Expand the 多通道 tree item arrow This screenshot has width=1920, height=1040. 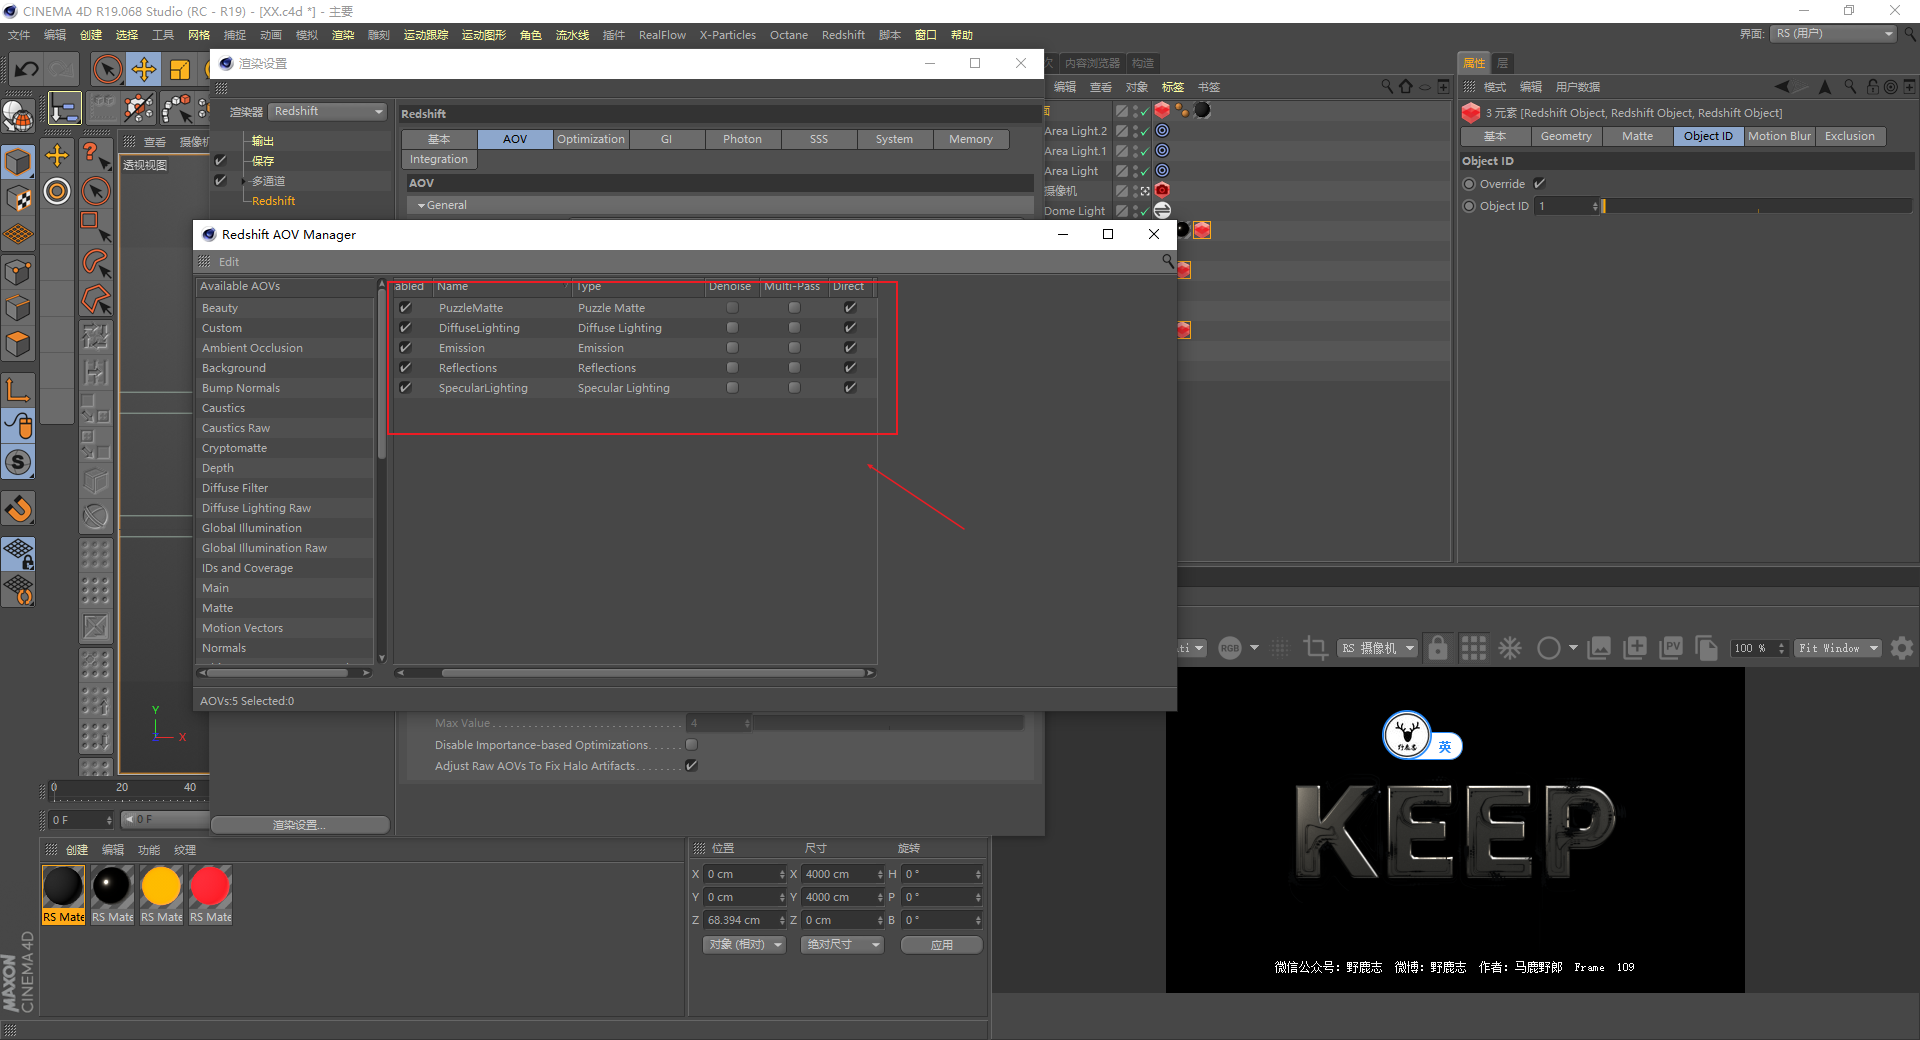tap(244, 181)
